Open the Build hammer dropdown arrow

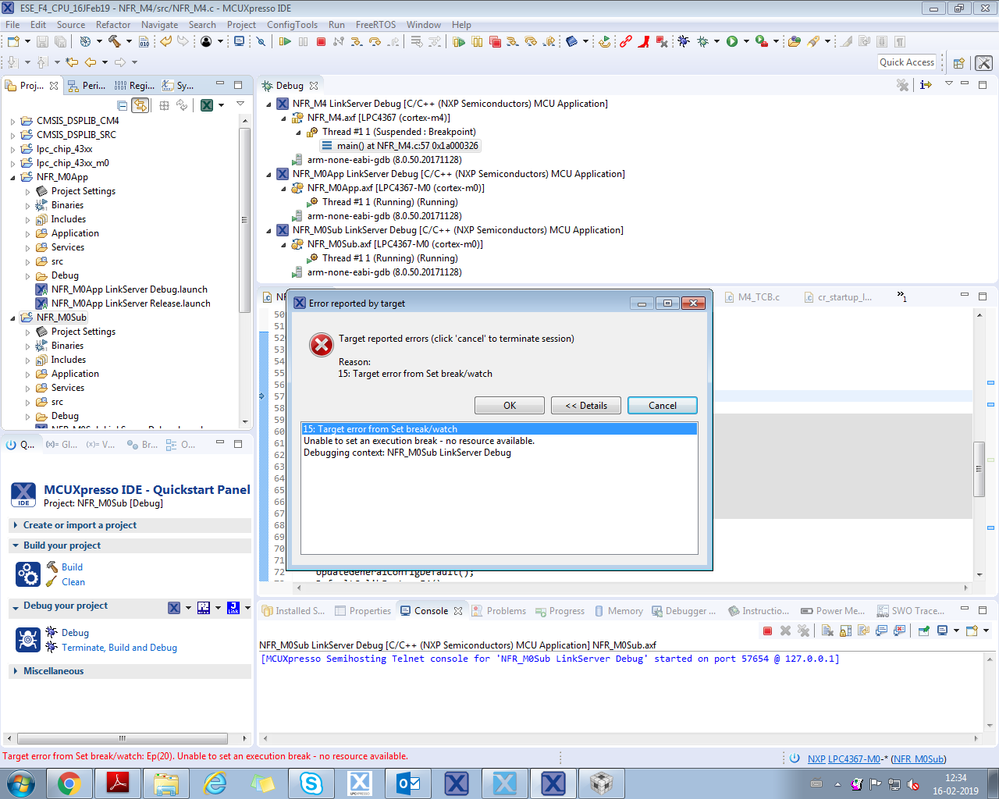pyautogui.click(x=129, y=42)
